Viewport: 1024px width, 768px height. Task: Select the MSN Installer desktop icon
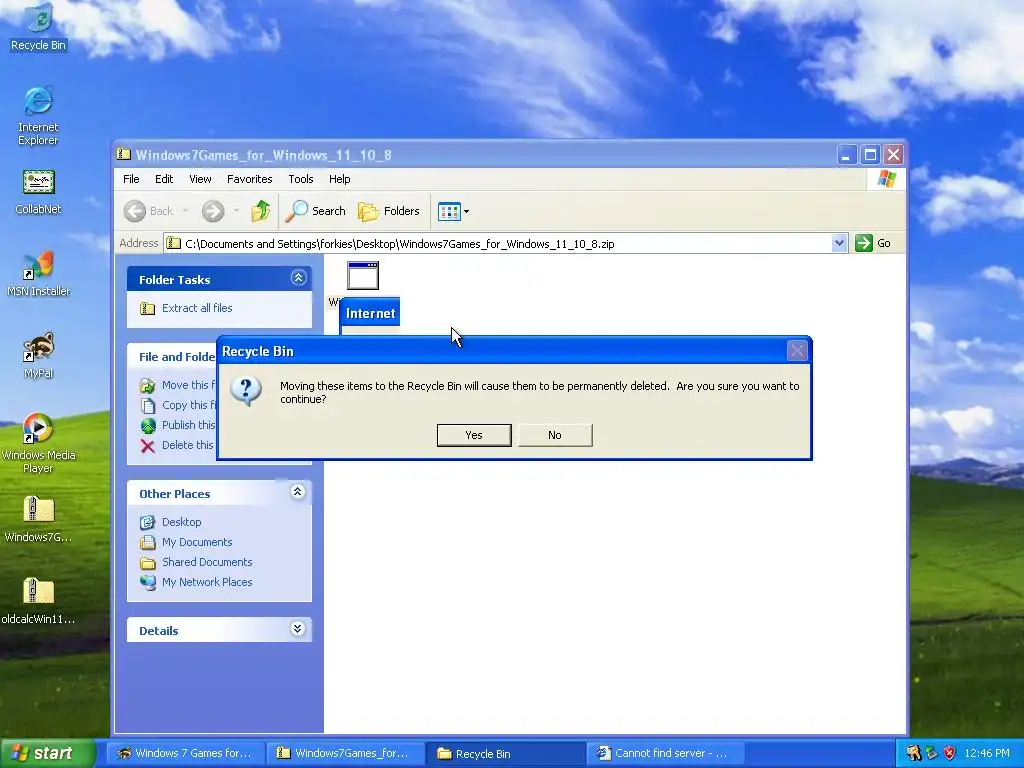click(x=38, y=274)
